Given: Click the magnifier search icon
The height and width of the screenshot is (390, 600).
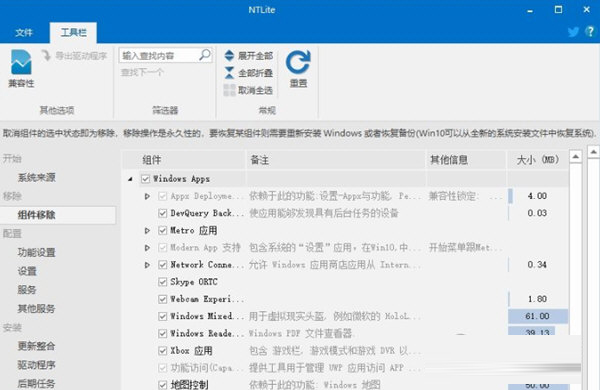Looking at the screenshot, I should pyautogui.click(x=205, y=55).
